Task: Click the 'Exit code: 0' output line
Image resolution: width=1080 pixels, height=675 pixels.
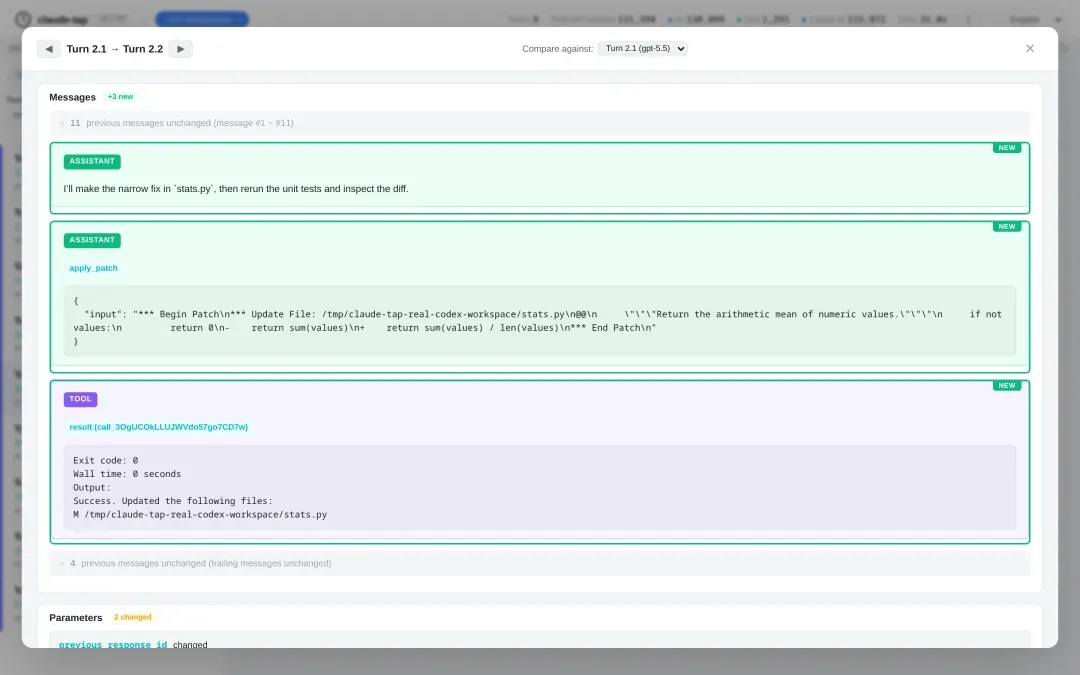Action: pos(105,460)
